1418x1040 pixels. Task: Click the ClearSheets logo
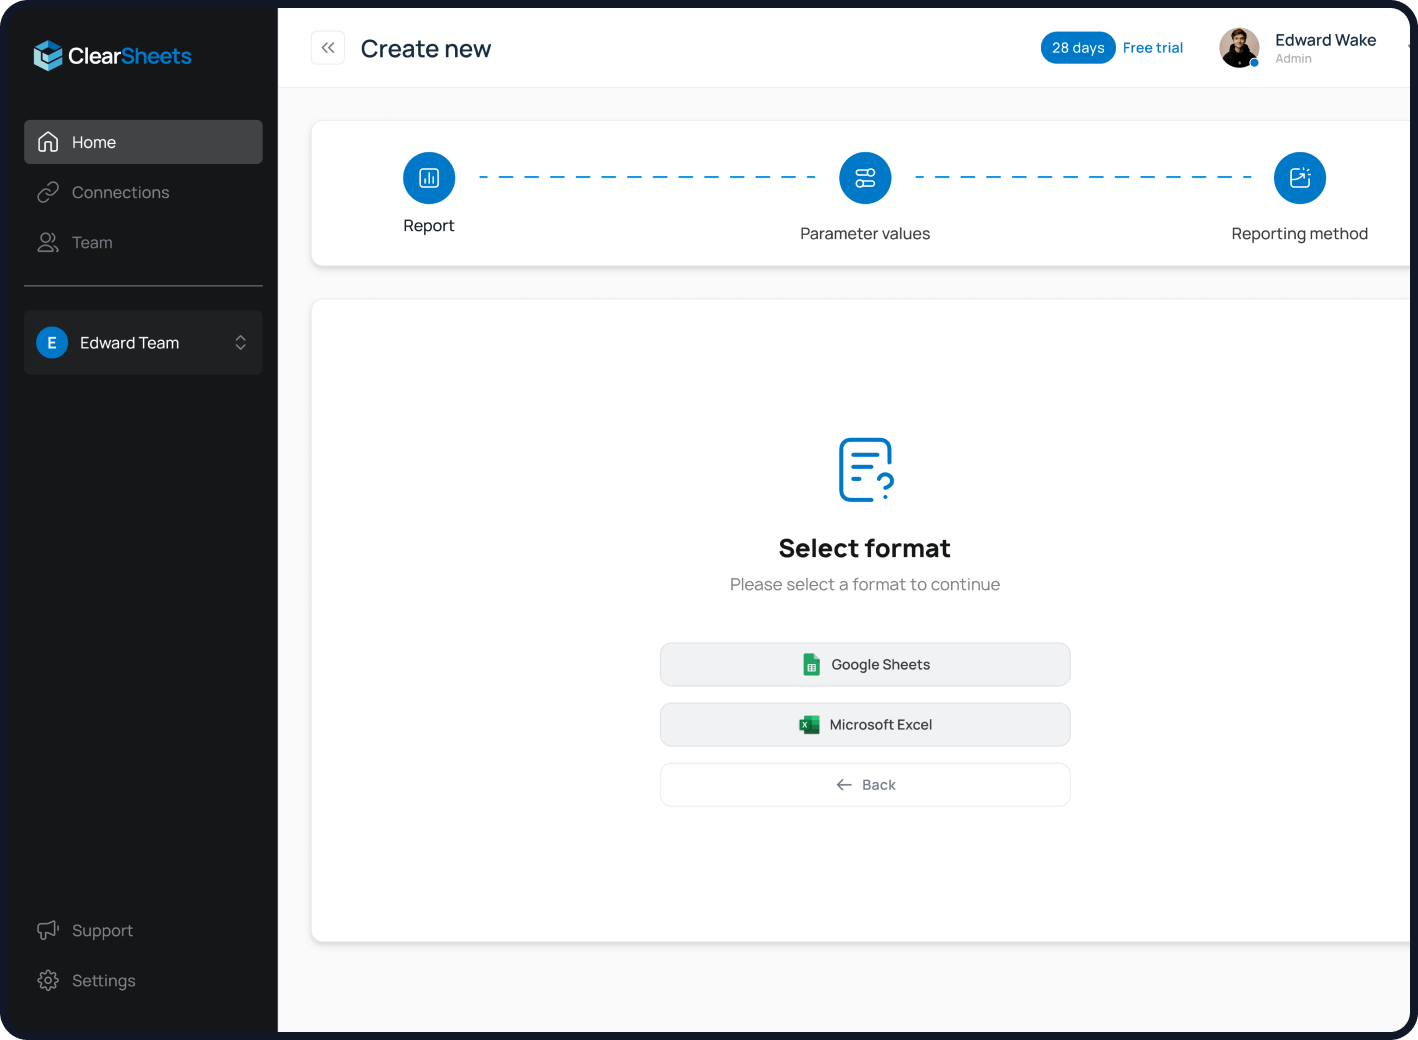(112, 56)
